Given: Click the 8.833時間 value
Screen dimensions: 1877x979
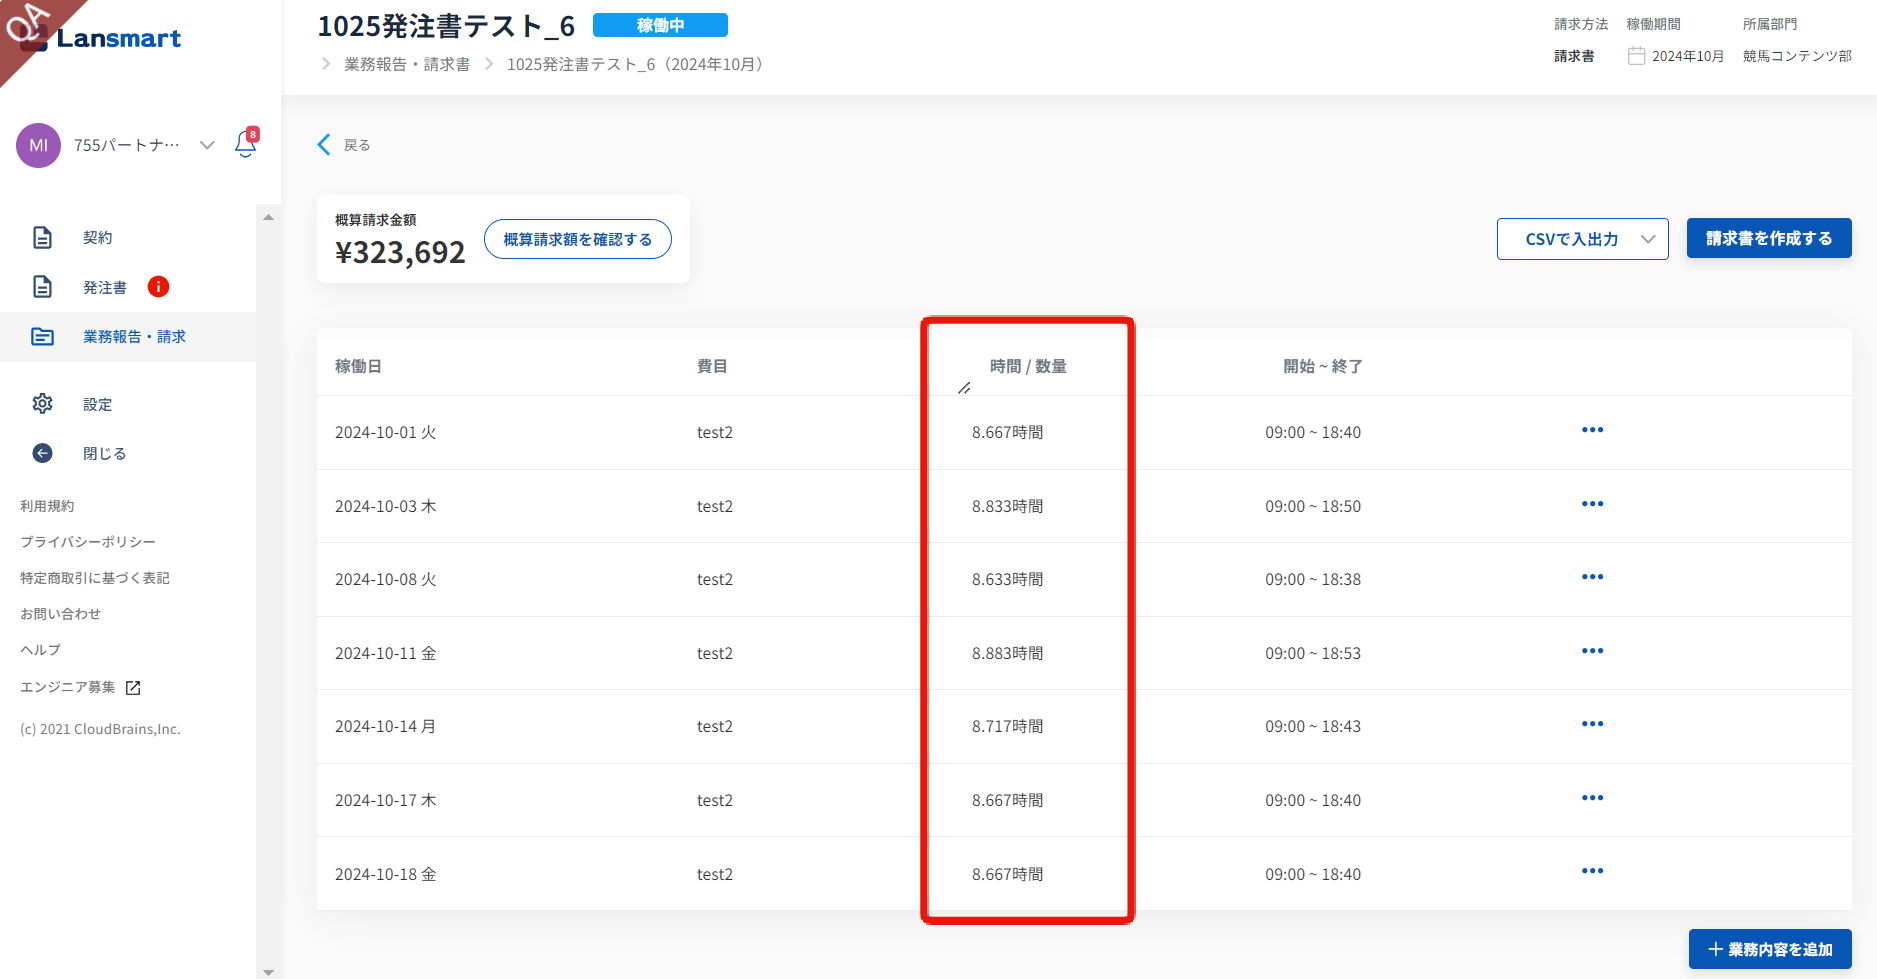Looking at the screenshot, I should pyautogui.click(x=1008, y=506).
